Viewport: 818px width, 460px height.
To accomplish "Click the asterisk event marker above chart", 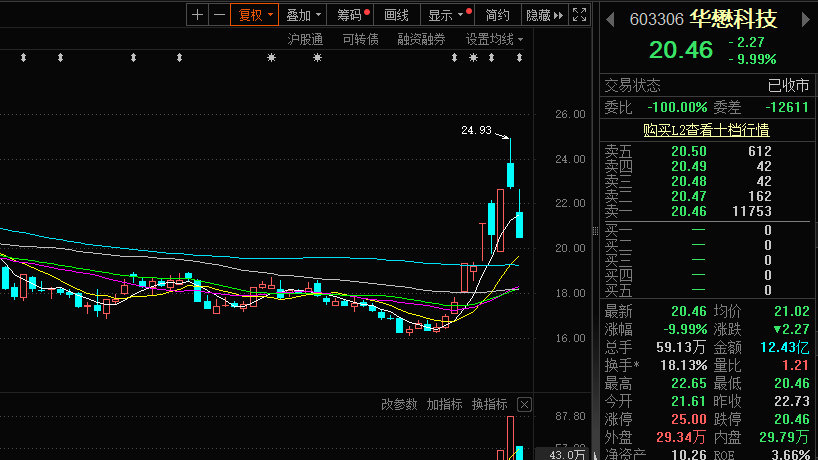I will 270,58.
